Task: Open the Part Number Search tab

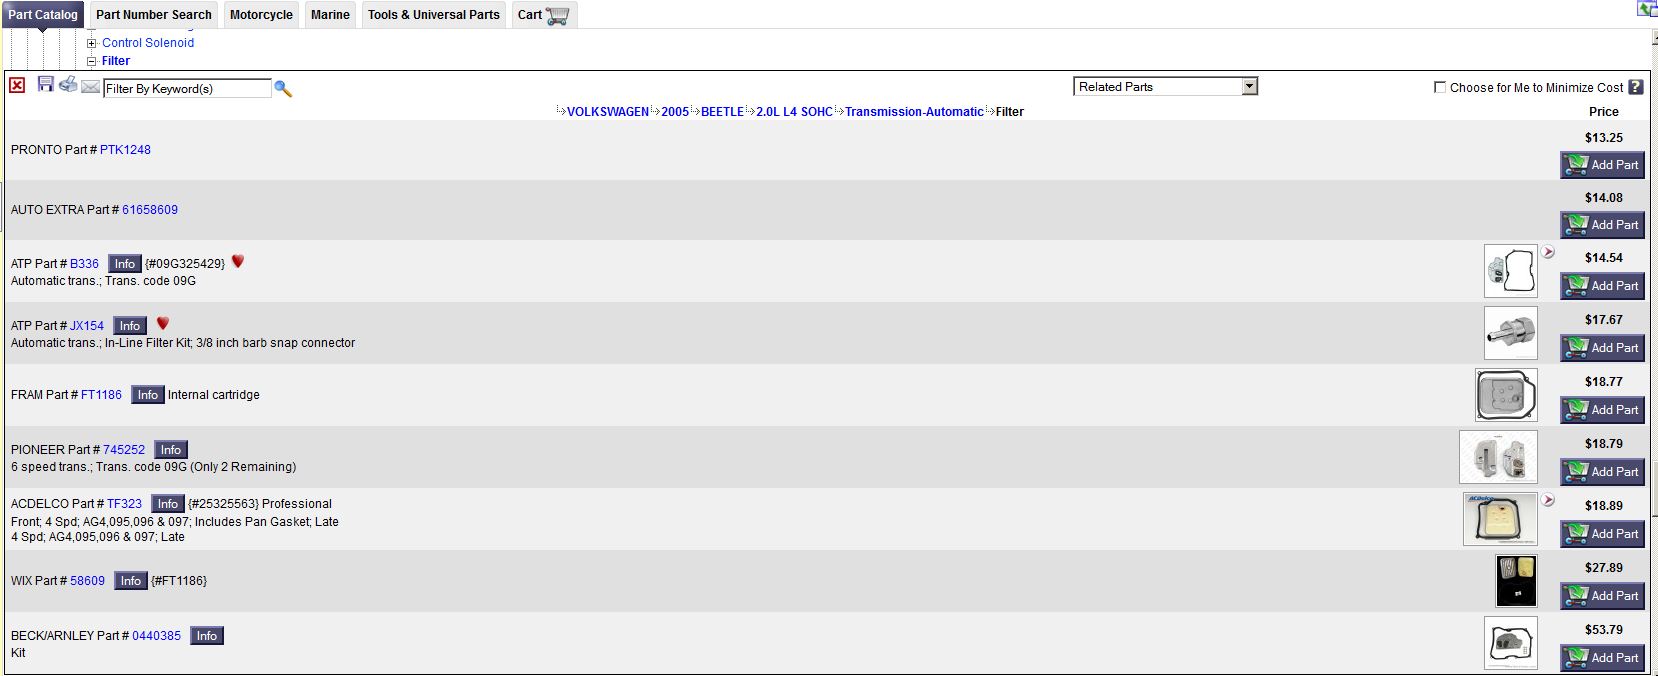Action: [x=154, y=15]
